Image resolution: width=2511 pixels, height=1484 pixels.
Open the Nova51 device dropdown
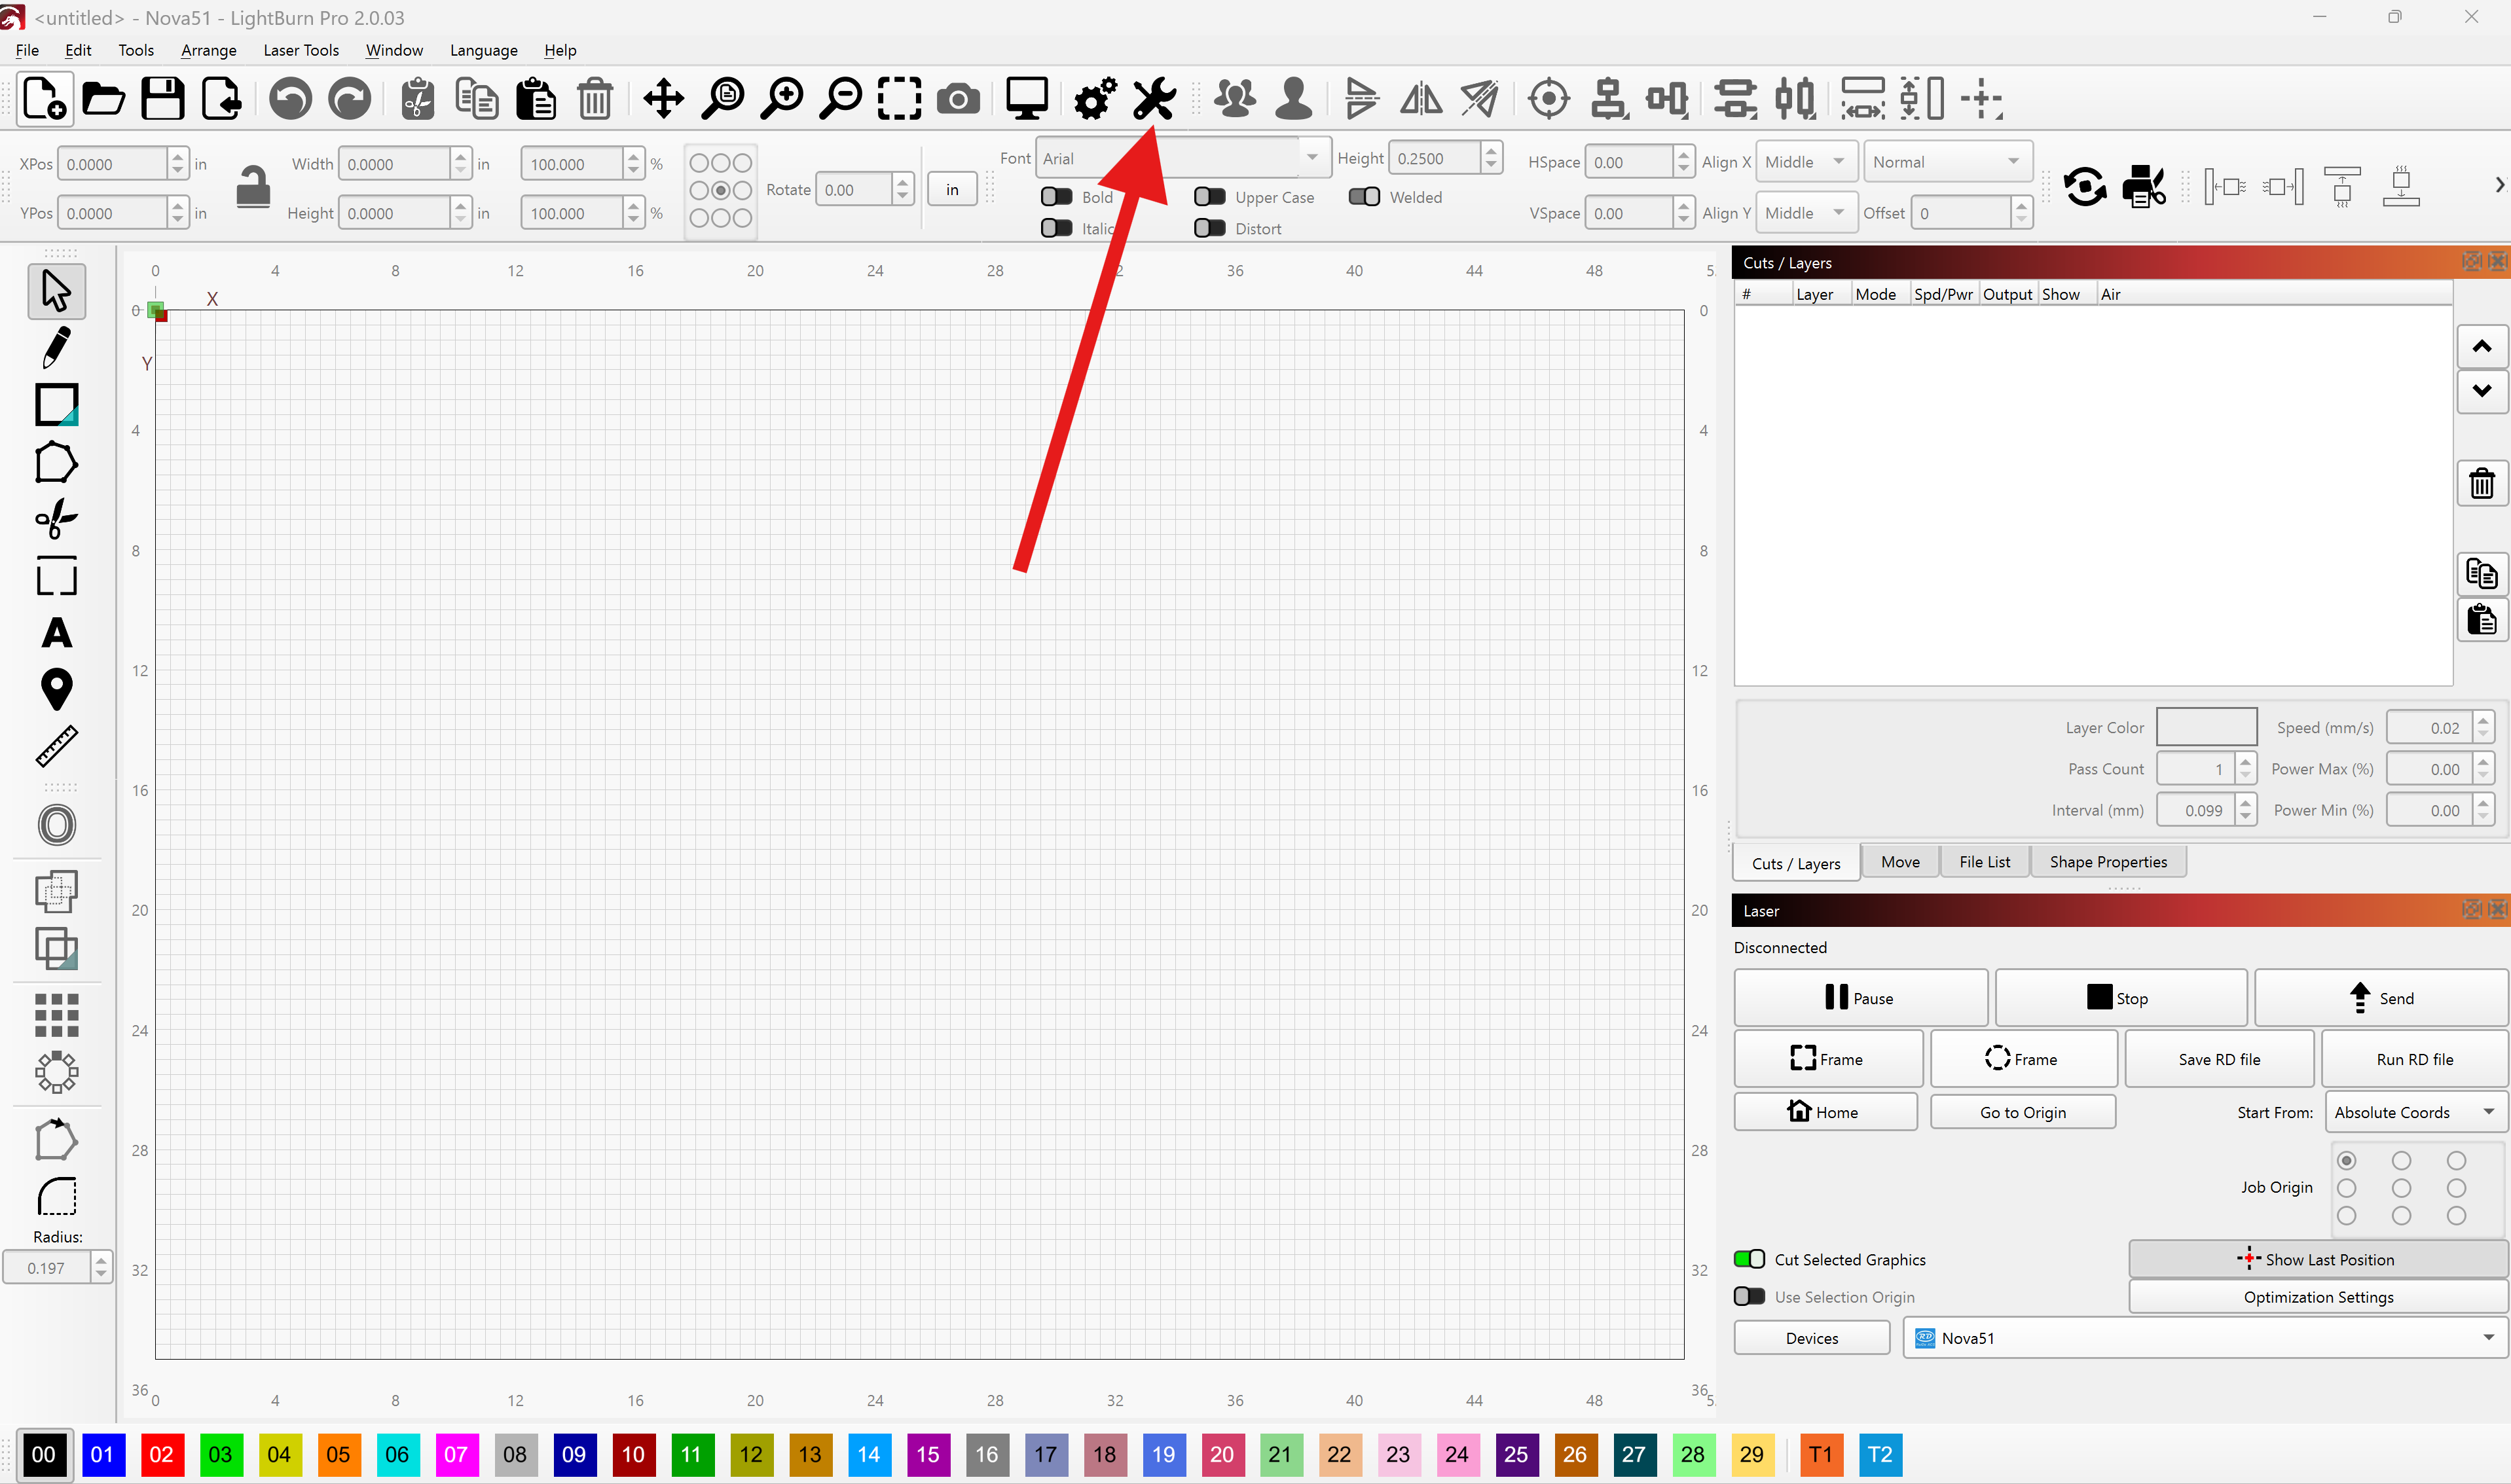(x=2205, y=1338)
